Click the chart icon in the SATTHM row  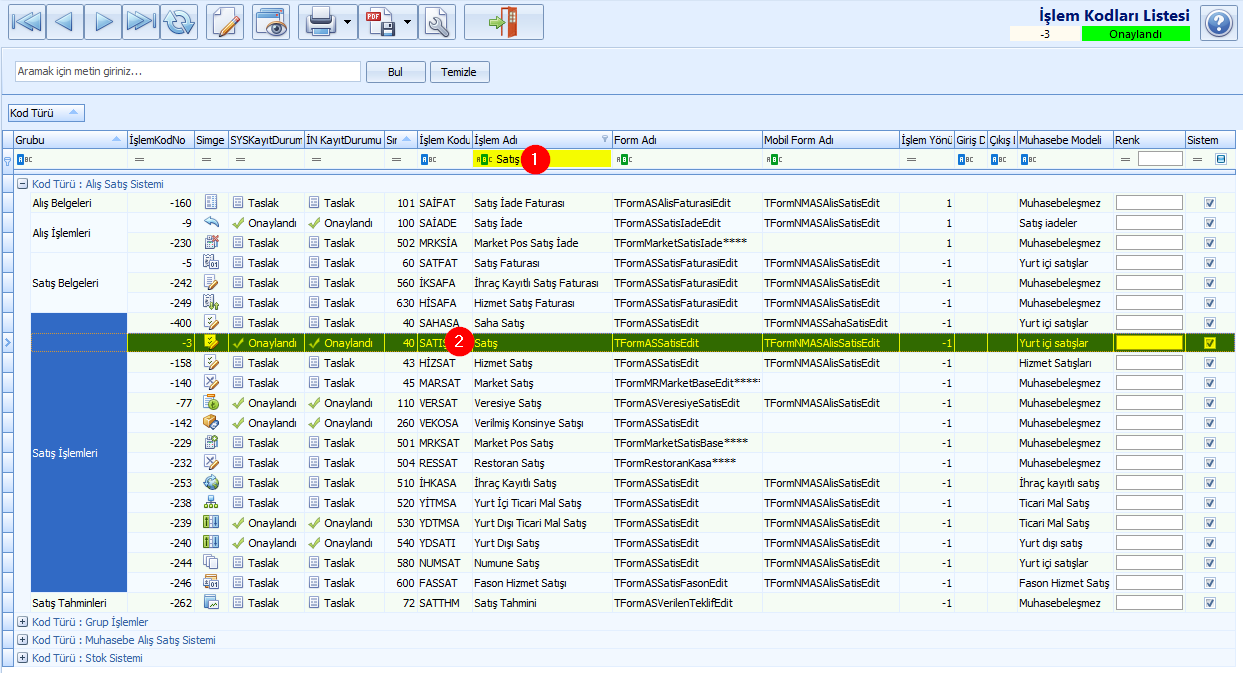211,603
